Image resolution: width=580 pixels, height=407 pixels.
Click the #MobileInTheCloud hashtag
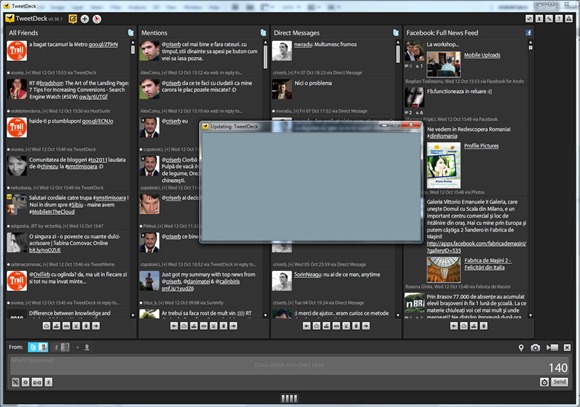pyautogui.click(x=52, y=212)
